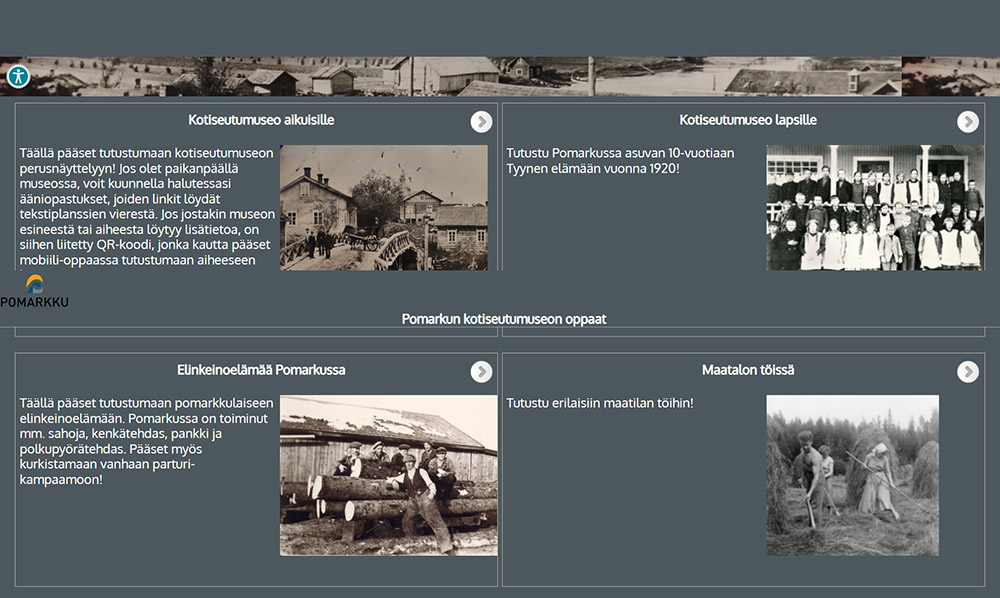Open arrow button for Maatalon töissä

pos(967,371)
